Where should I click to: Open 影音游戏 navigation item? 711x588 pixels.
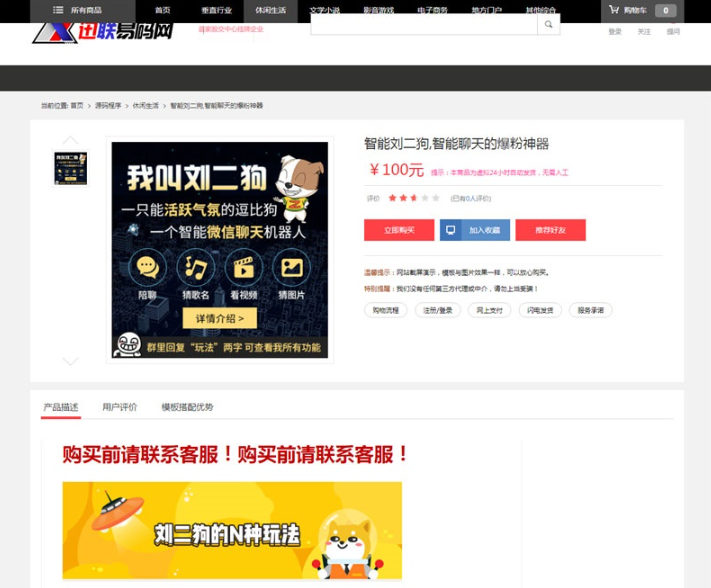pyautogui.click(x=379, y=10)
